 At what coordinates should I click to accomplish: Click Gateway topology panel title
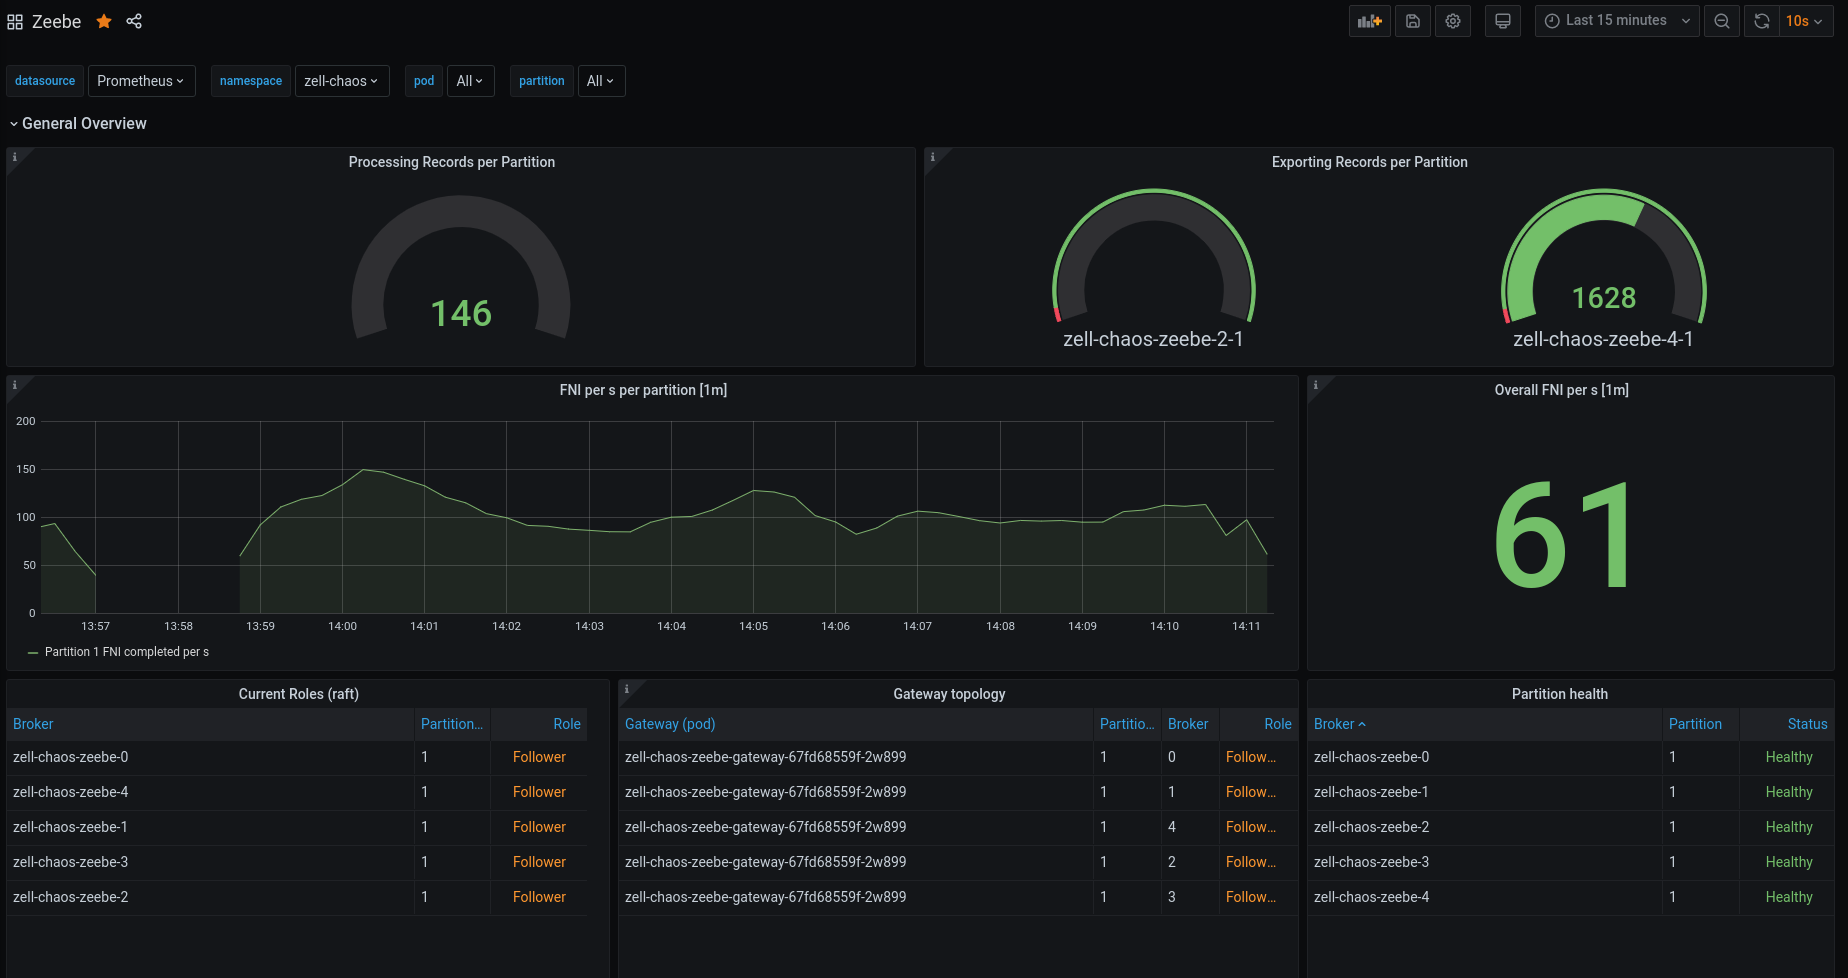click(949, 694)
